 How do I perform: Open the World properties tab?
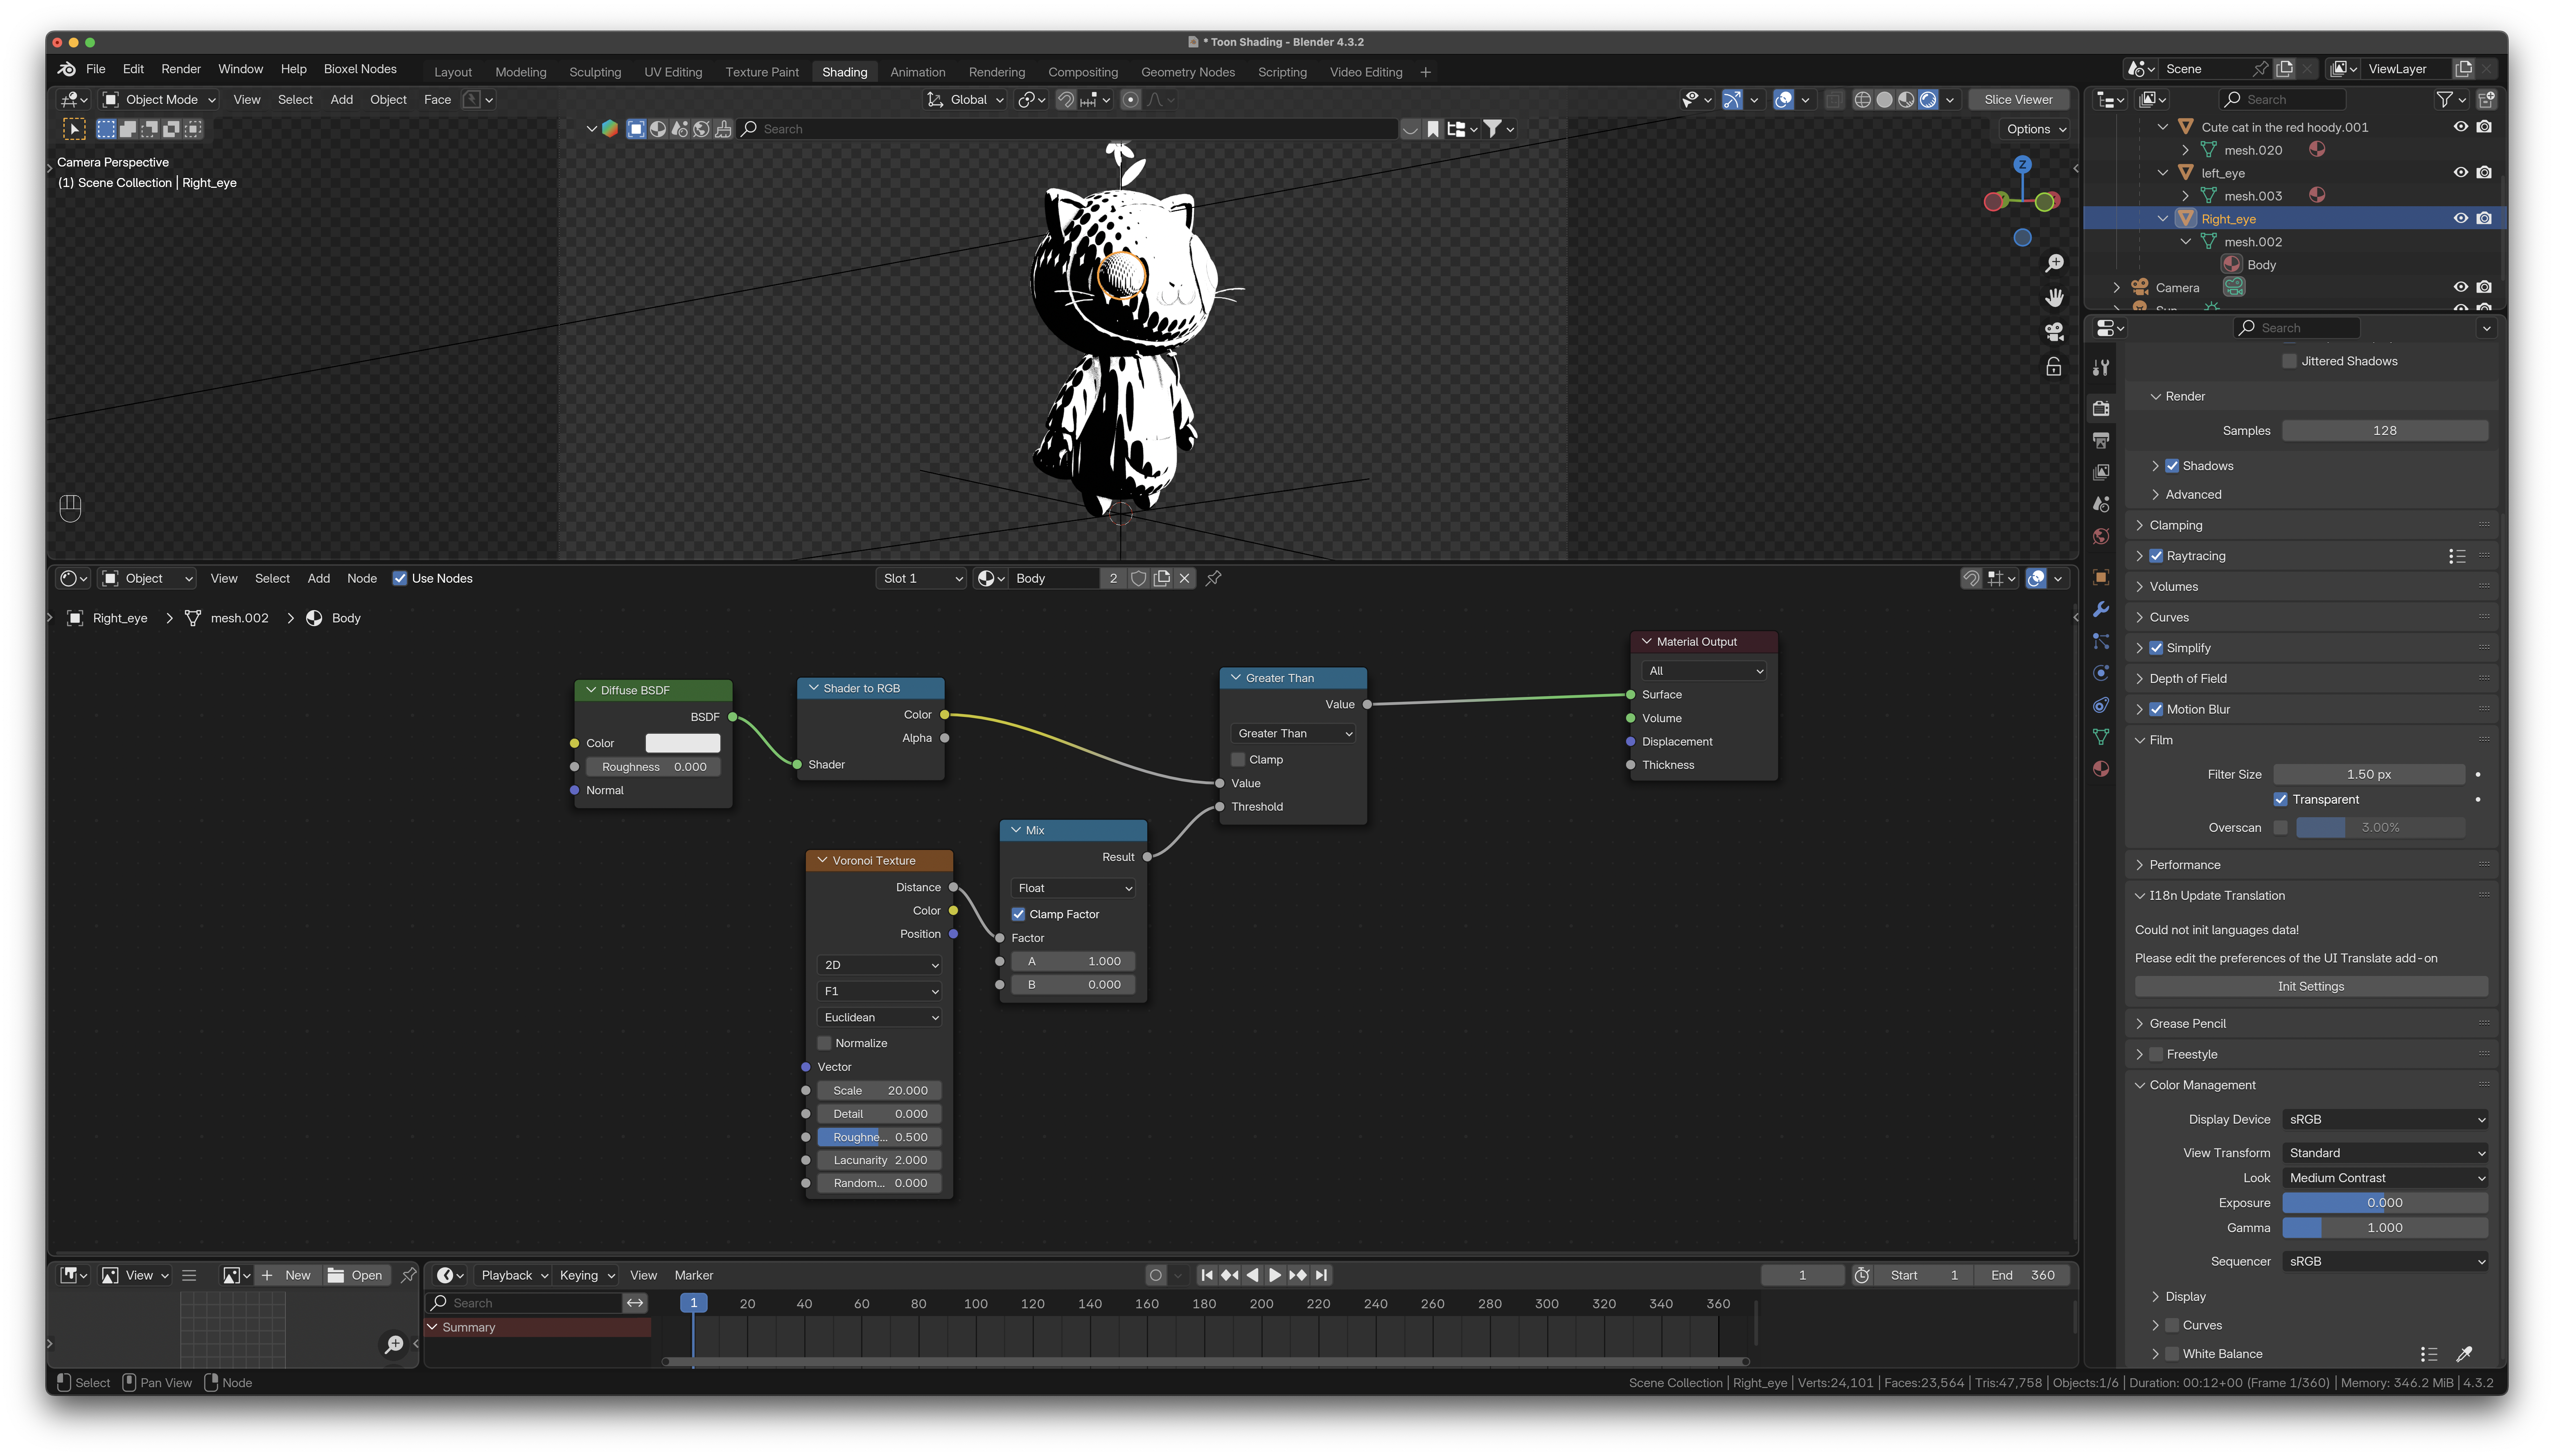click(2101, 537)
